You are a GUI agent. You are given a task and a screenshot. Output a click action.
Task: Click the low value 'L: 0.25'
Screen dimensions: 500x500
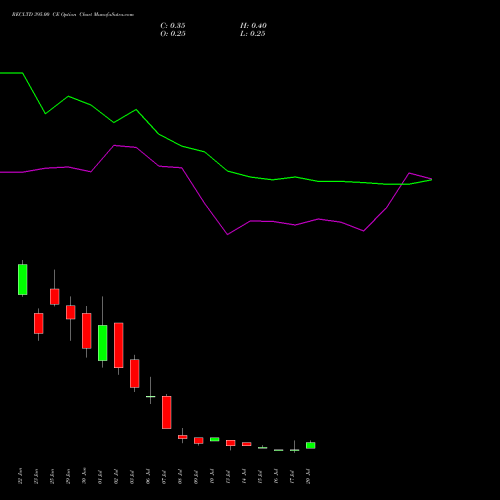tap(253, 34)
